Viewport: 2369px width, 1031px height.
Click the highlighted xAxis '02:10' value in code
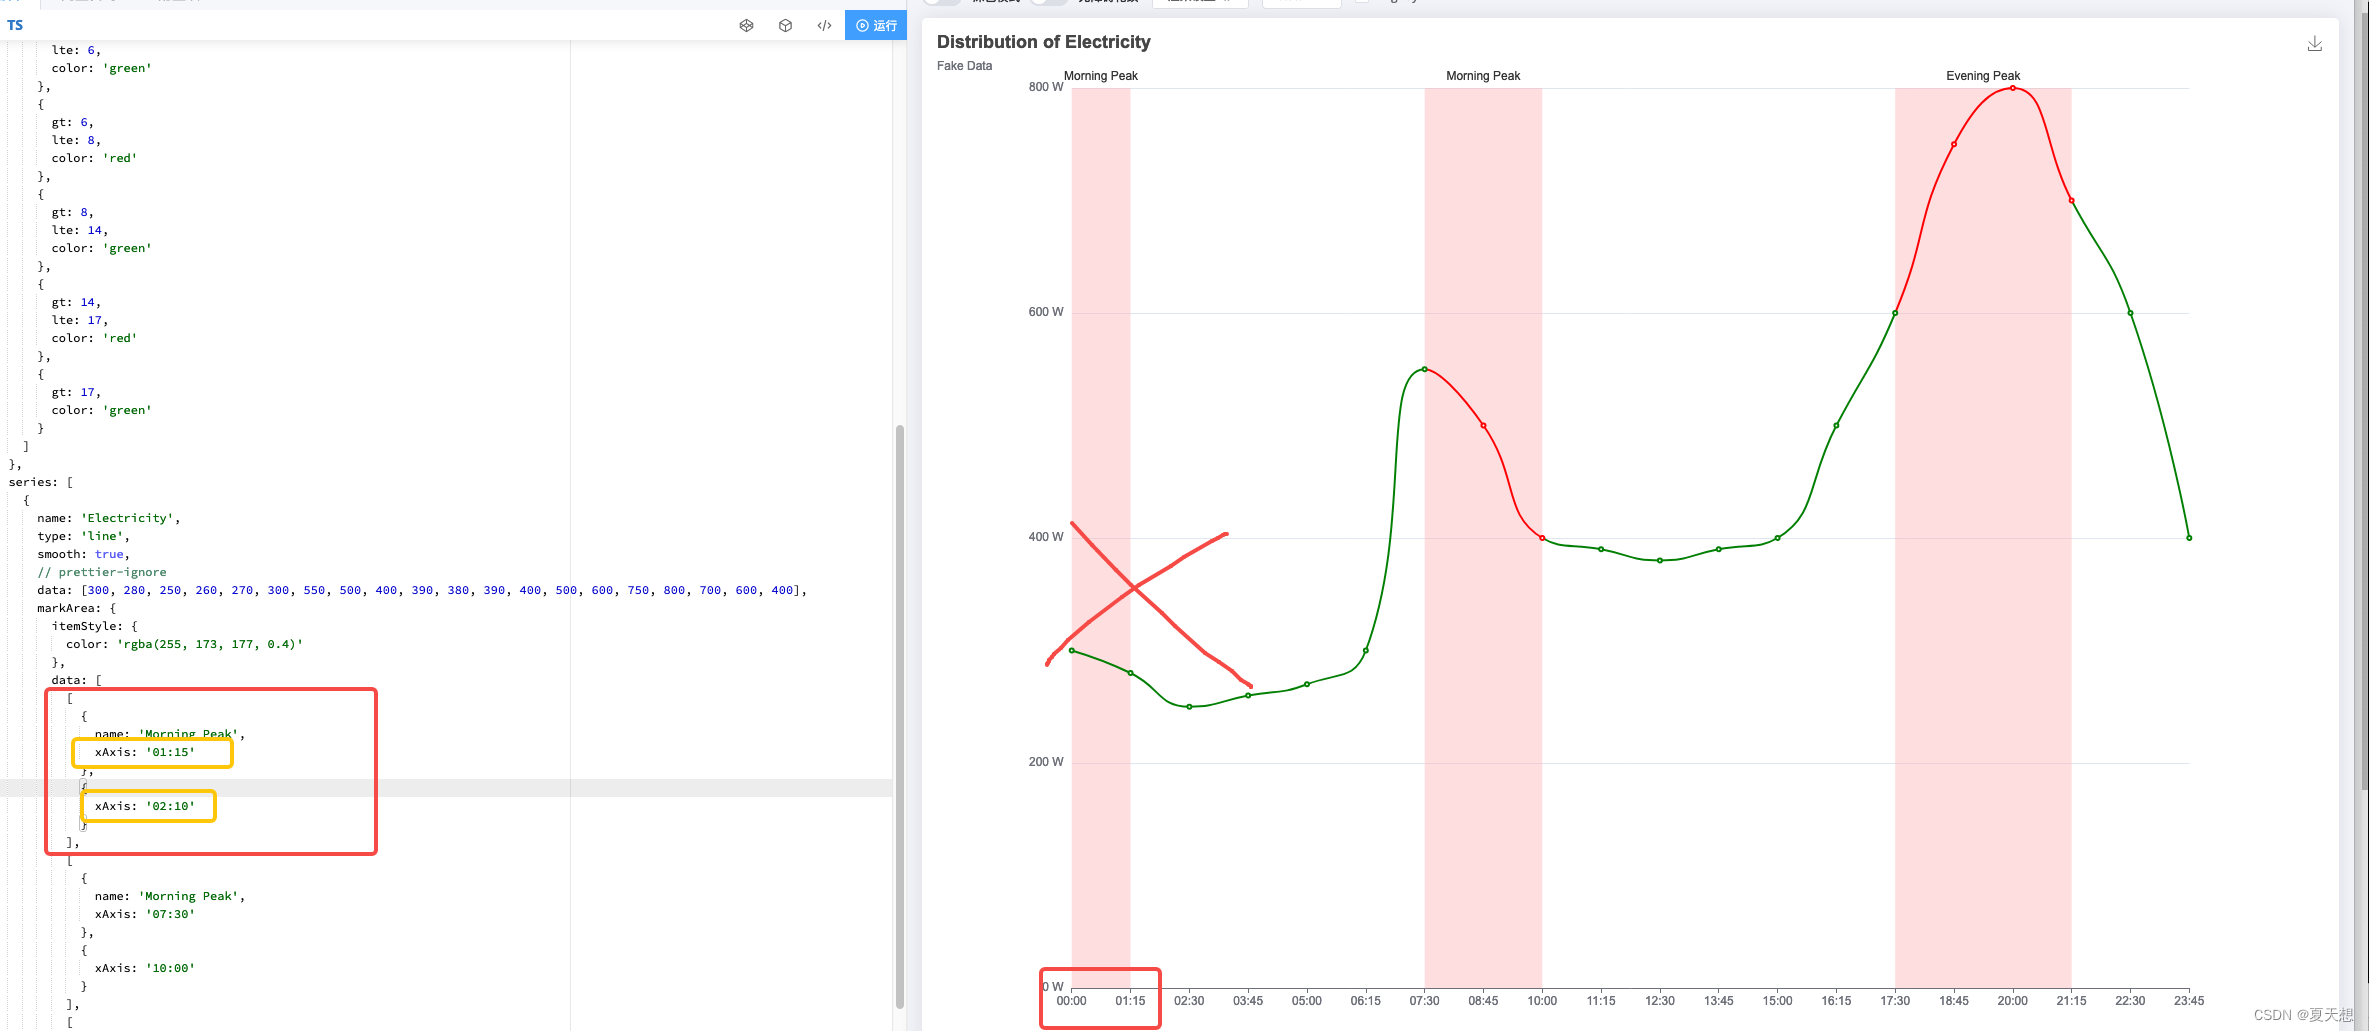pyautogui.click(x=148, y=806)
